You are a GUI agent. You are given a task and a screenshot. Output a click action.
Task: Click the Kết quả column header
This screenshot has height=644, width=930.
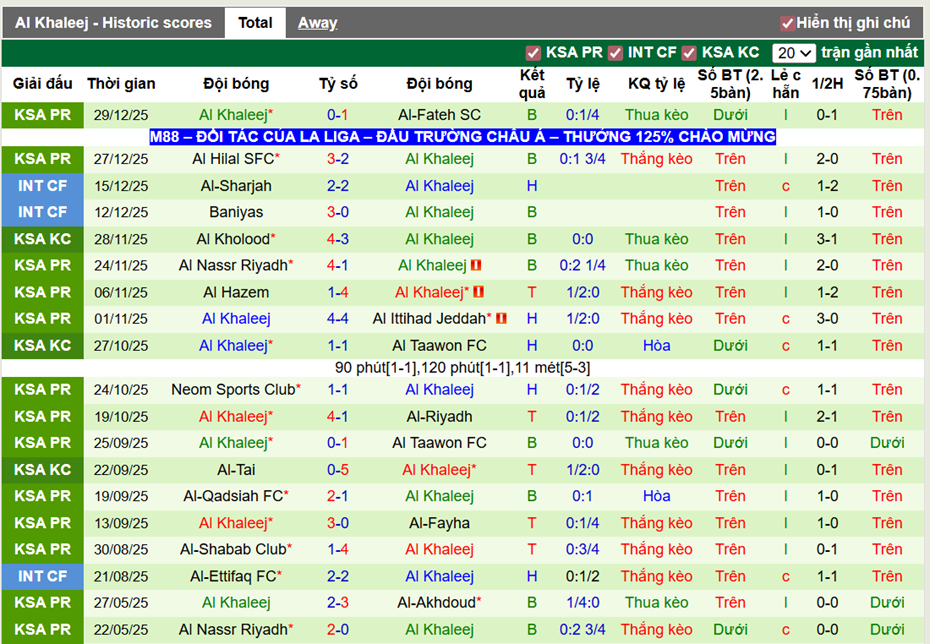point(532,84)
